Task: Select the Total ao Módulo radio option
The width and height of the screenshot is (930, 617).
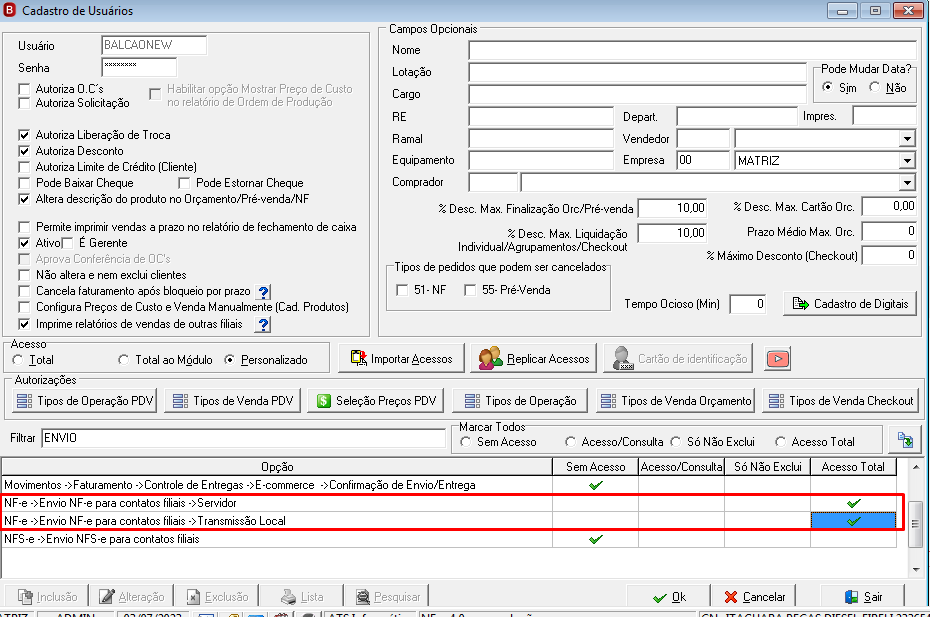Action: [123, 360]
